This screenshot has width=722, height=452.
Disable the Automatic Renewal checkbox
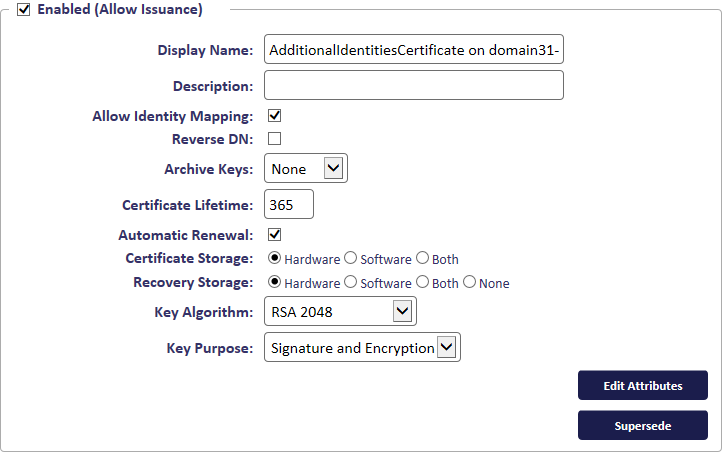tap(274, 234)
